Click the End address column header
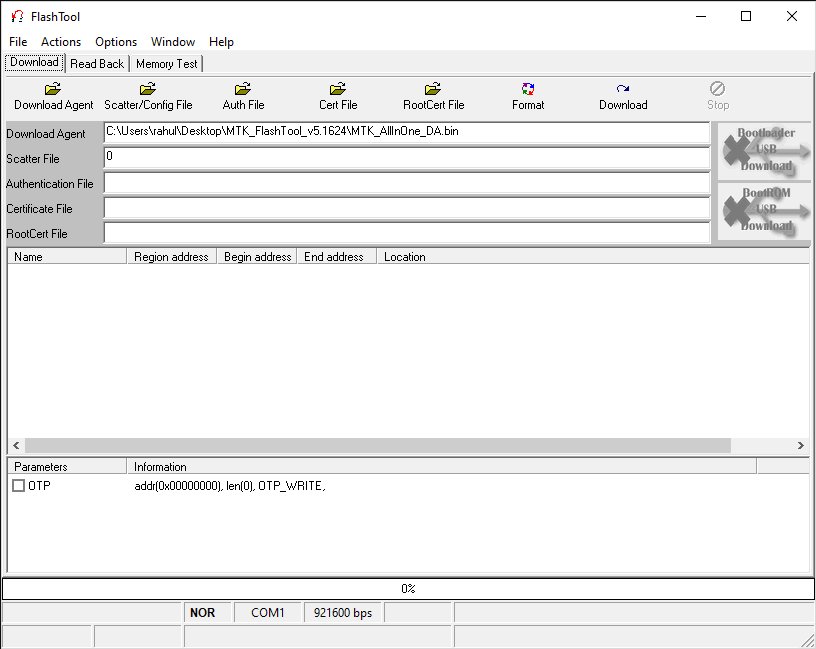Screen dimensions: 816x649 (337, 257)
